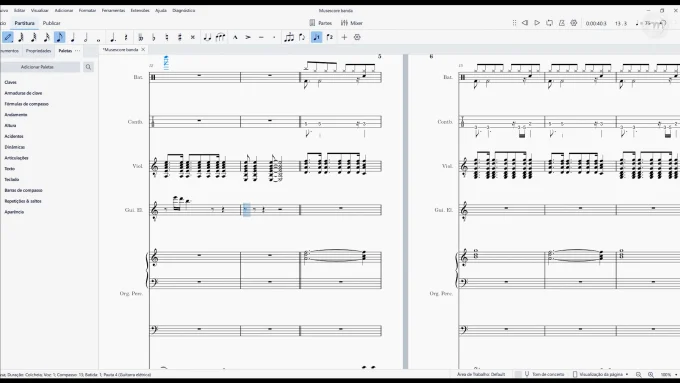The height and width of the screenshot is (383, 680).
Task: Open the Editar menu
Action: point(20,10)
